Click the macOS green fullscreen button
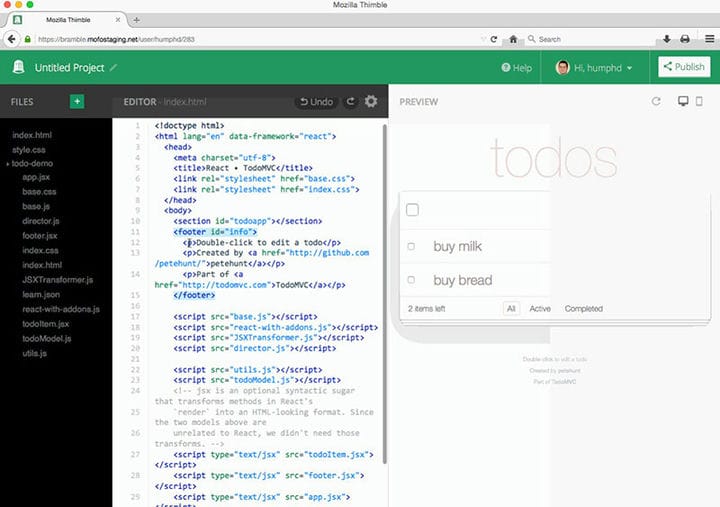The image size is (720, 507). (30, 4)
